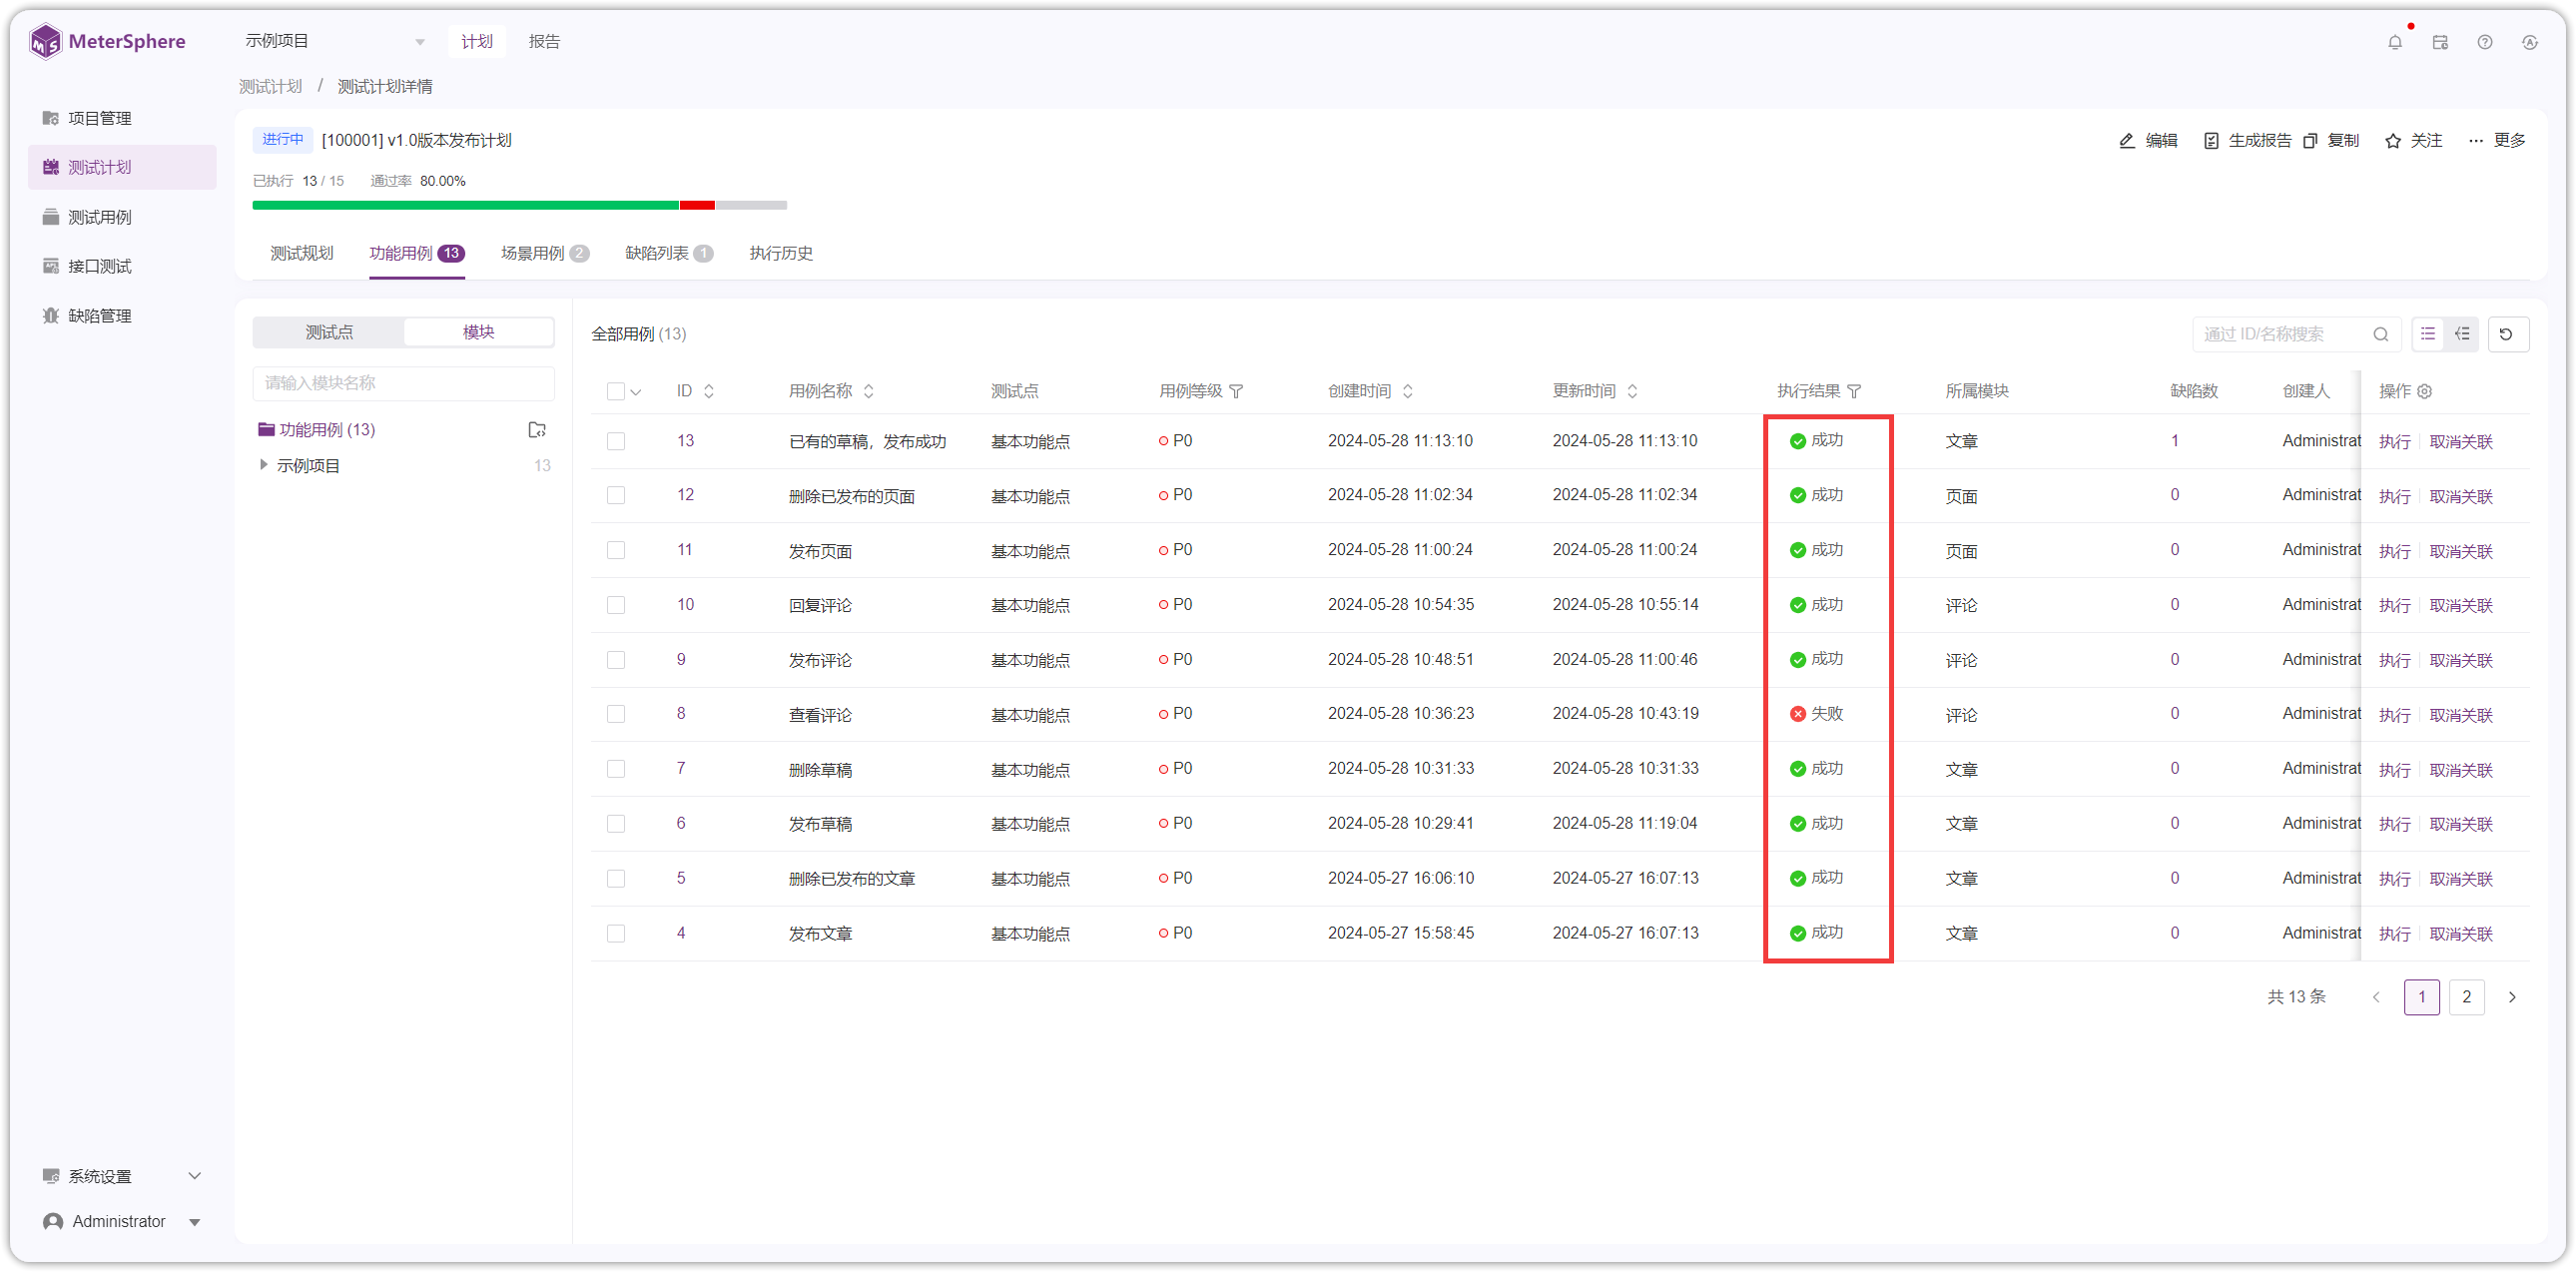This screenshot has width=2576, height=1272.
Task: Check row for case ID 13
Action: (x=616, y=441)
